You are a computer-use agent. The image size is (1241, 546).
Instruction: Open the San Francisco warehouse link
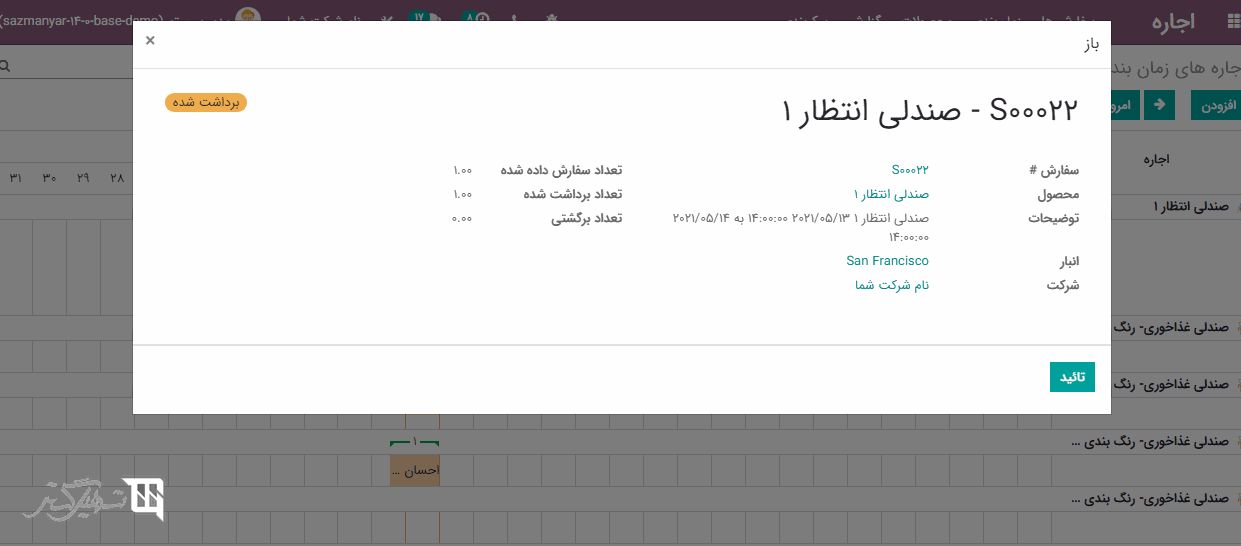click(x=887, y=261)
